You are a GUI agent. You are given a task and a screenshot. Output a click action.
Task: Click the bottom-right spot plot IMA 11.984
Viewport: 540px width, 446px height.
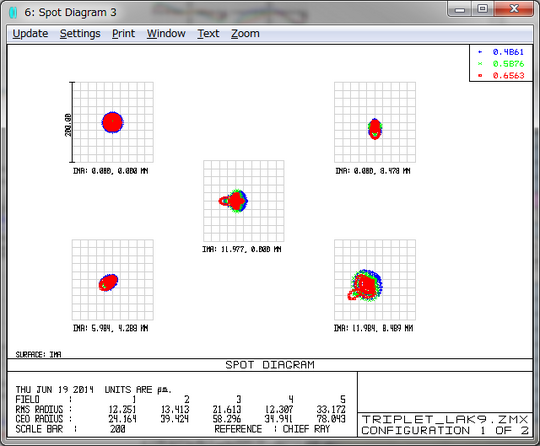[375, 280]
